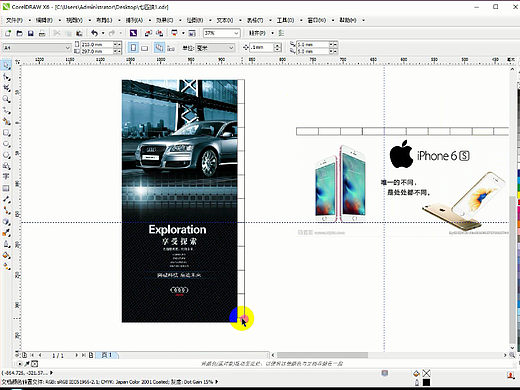Select the Parallel Dimension tool
The image size is (520, 390).
[x=6, y=199]
